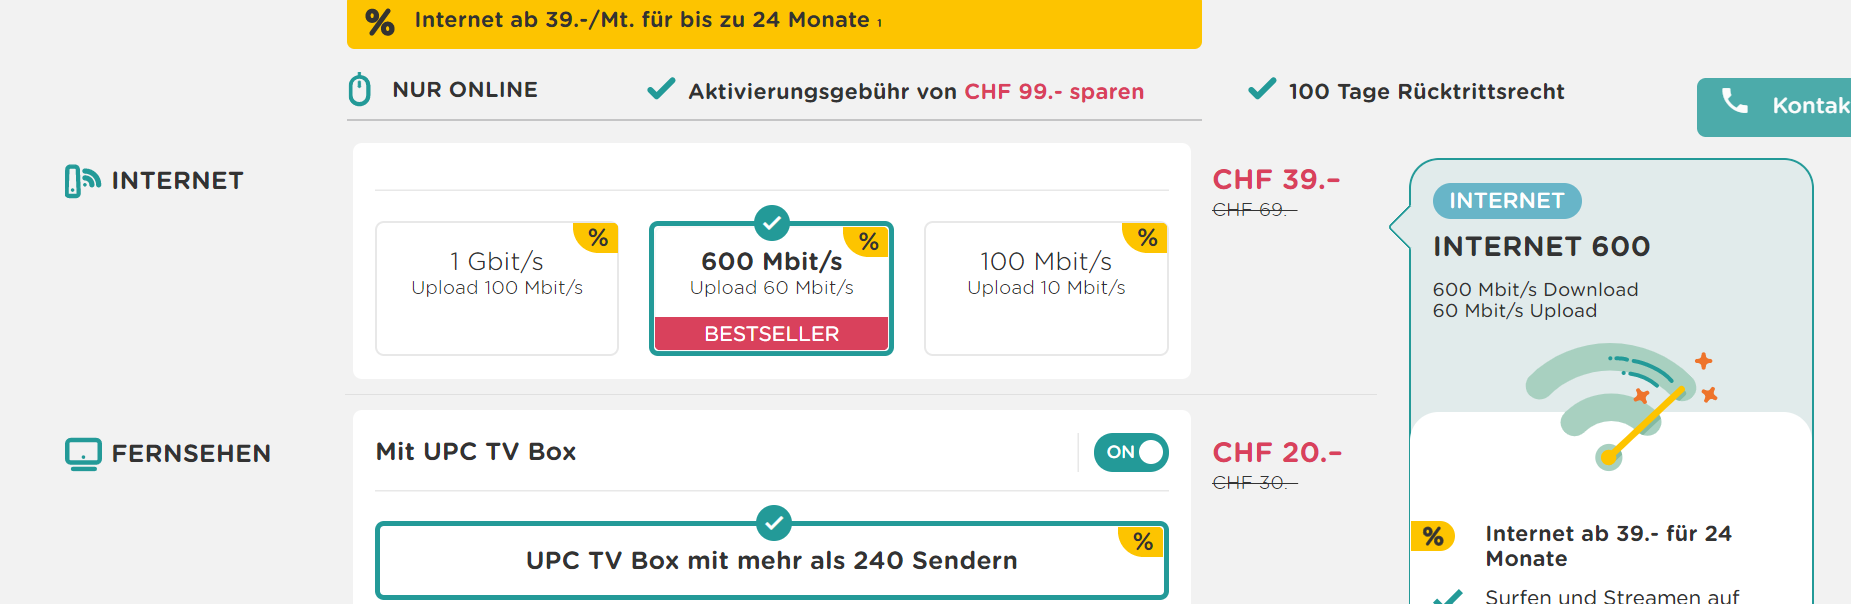Screen dimensions: 1851x604
Task: Click the 100 Tage Rücktrittsrecht checkmark
Action: click(x=1262, y=89)
